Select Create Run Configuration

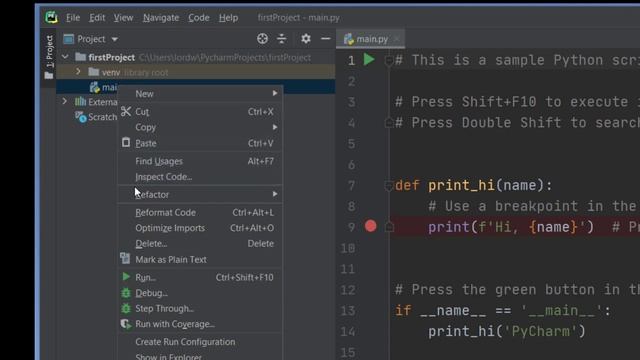point(200,342)
